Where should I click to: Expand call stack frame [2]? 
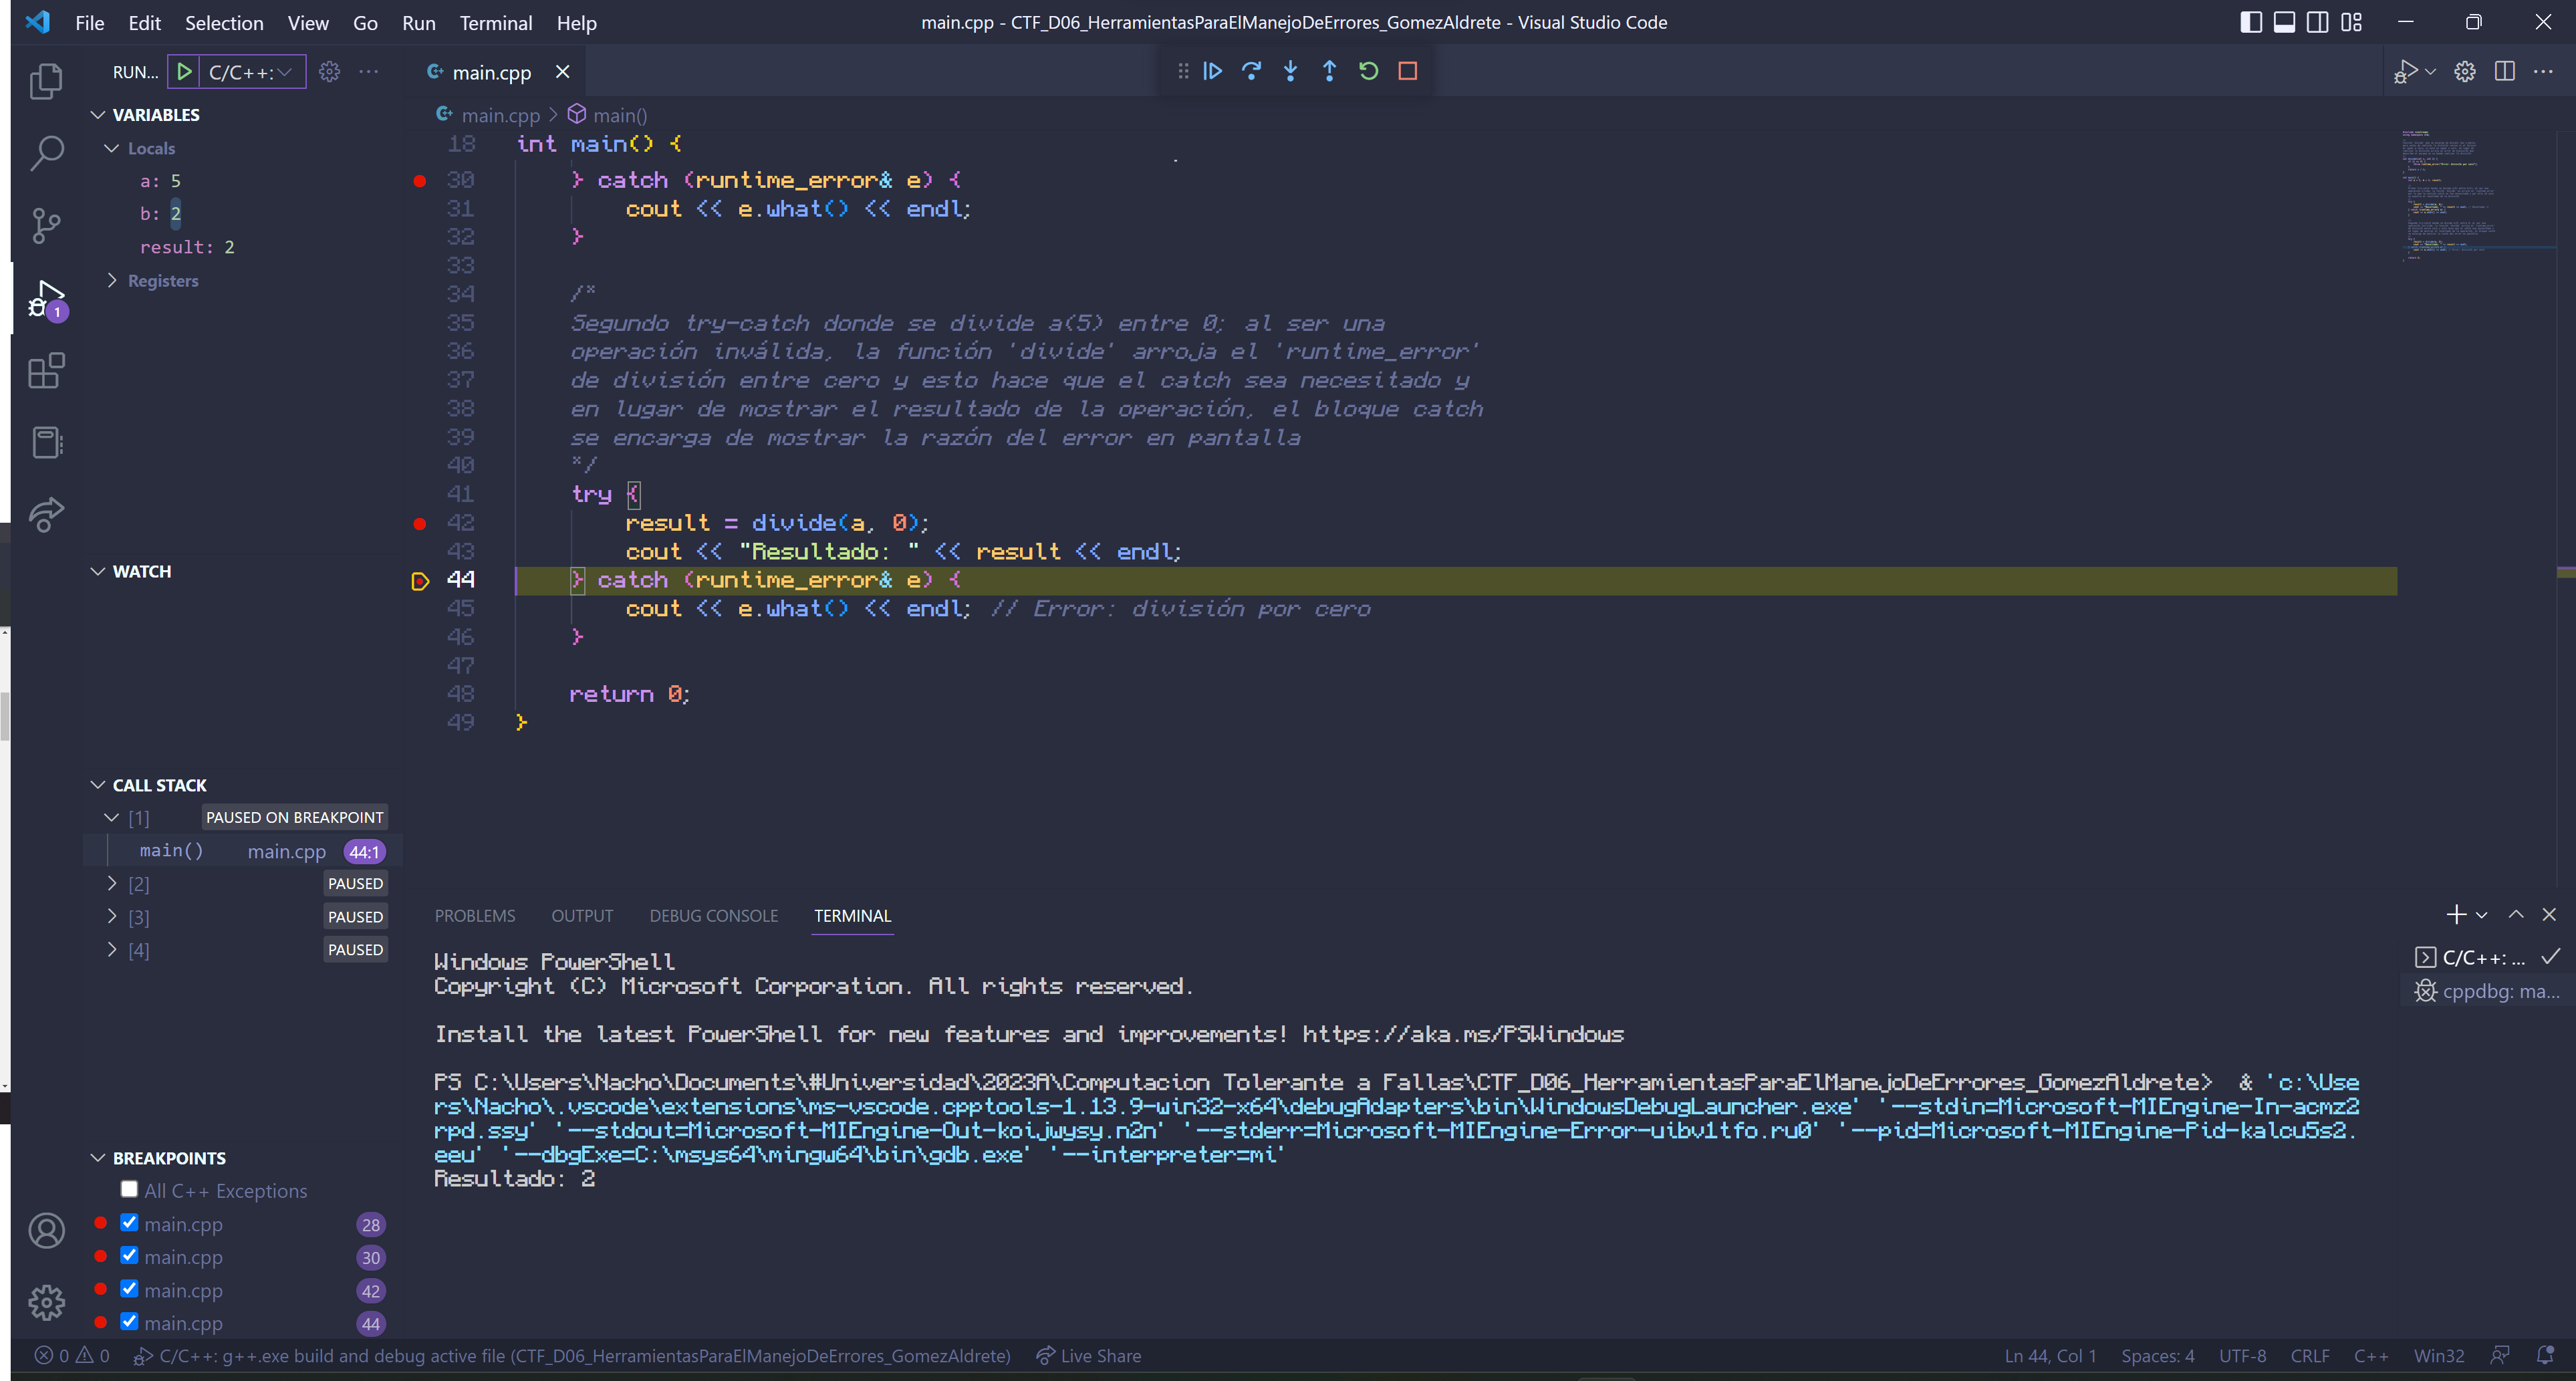112,883
